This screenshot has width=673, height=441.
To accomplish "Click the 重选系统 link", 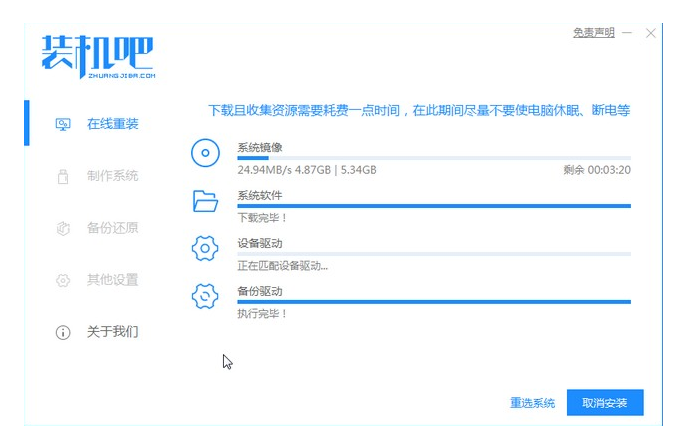I will pyautogui.click(x=532, y=403).
